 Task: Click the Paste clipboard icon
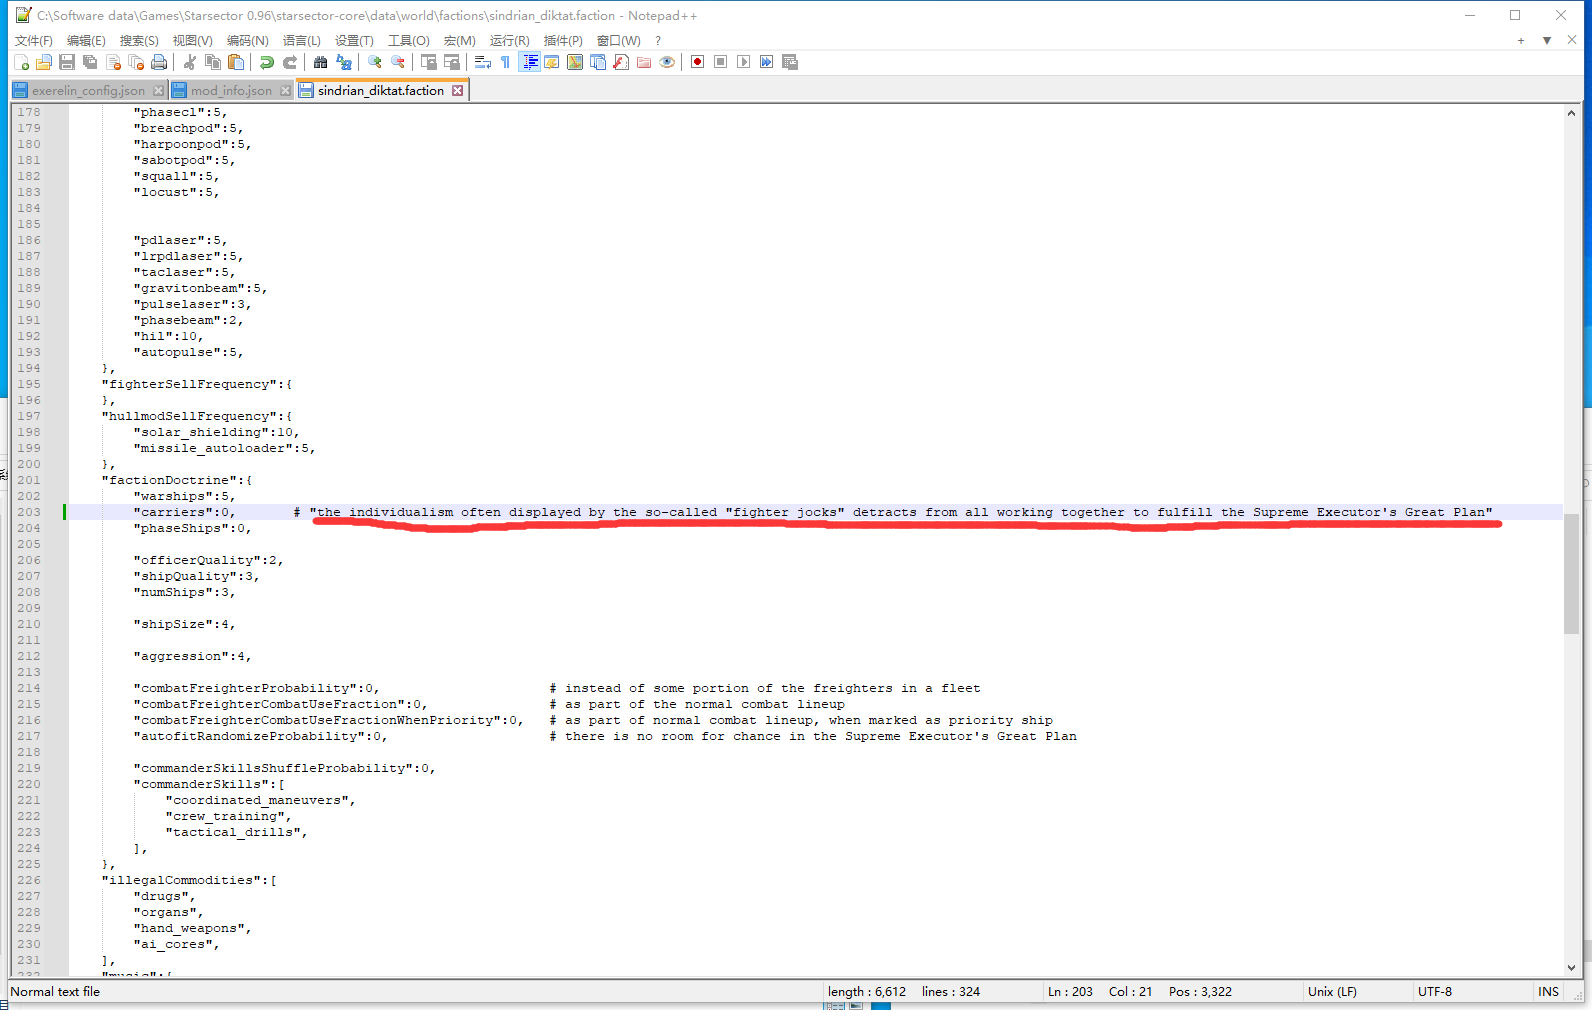tap(236, 62)
